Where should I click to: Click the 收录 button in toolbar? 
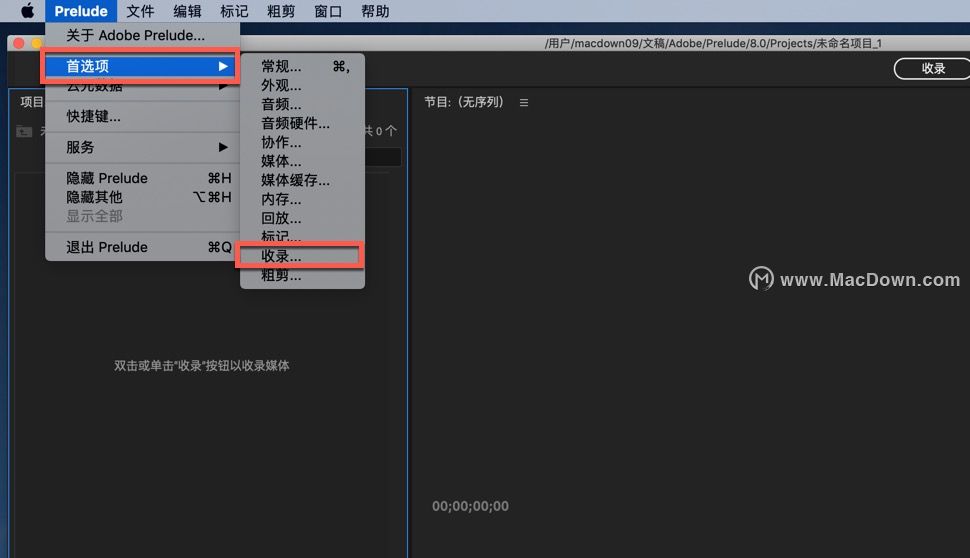932,69
